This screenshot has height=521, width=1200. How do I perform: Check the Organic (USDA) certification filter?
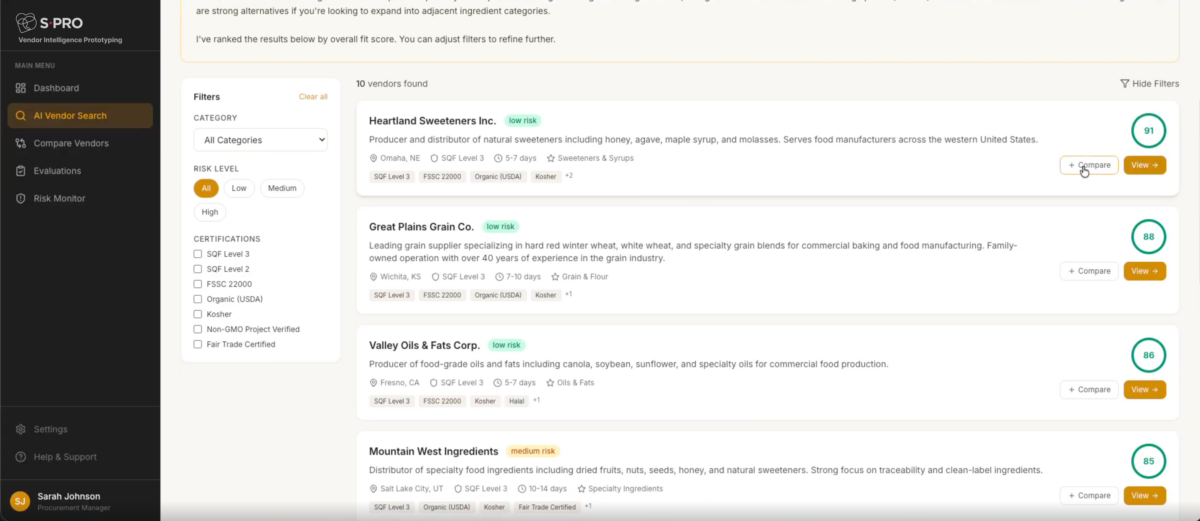point(198,299)
